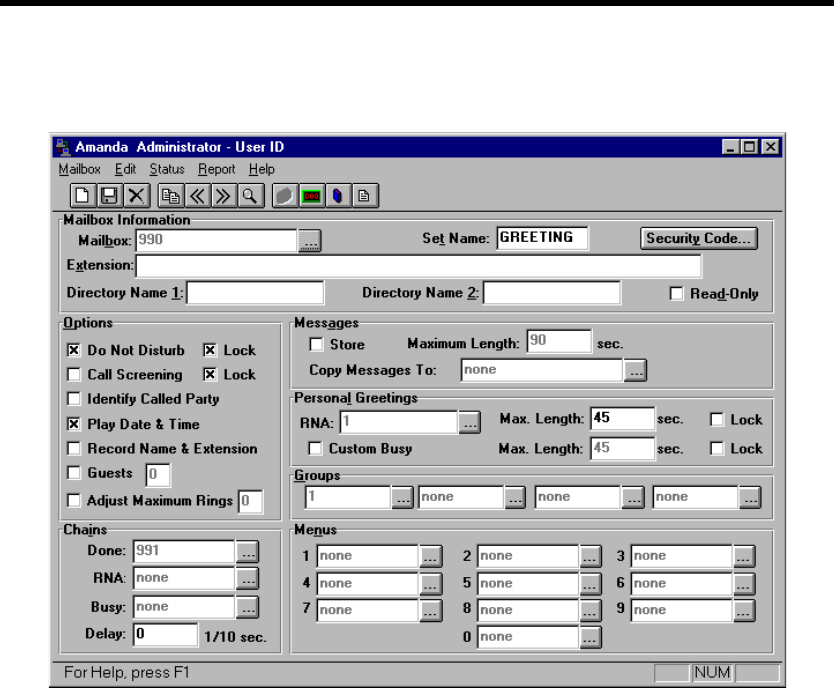
Task: Open the Status menu
Action: [x=167, y=170]
